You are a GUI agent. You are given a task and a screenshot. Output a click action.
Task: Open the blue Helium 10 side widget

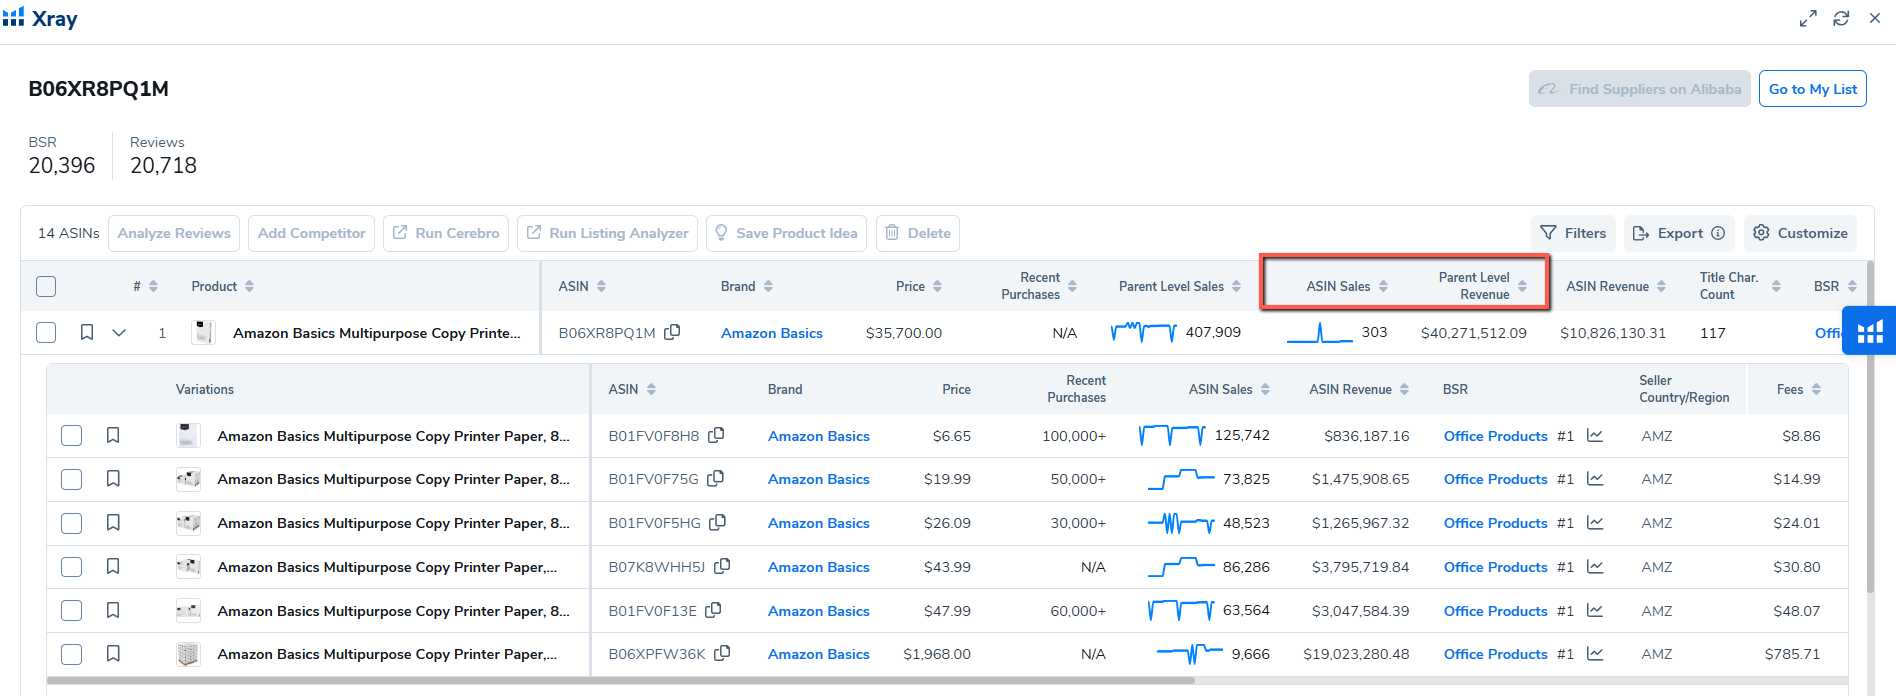point(1870,331)
